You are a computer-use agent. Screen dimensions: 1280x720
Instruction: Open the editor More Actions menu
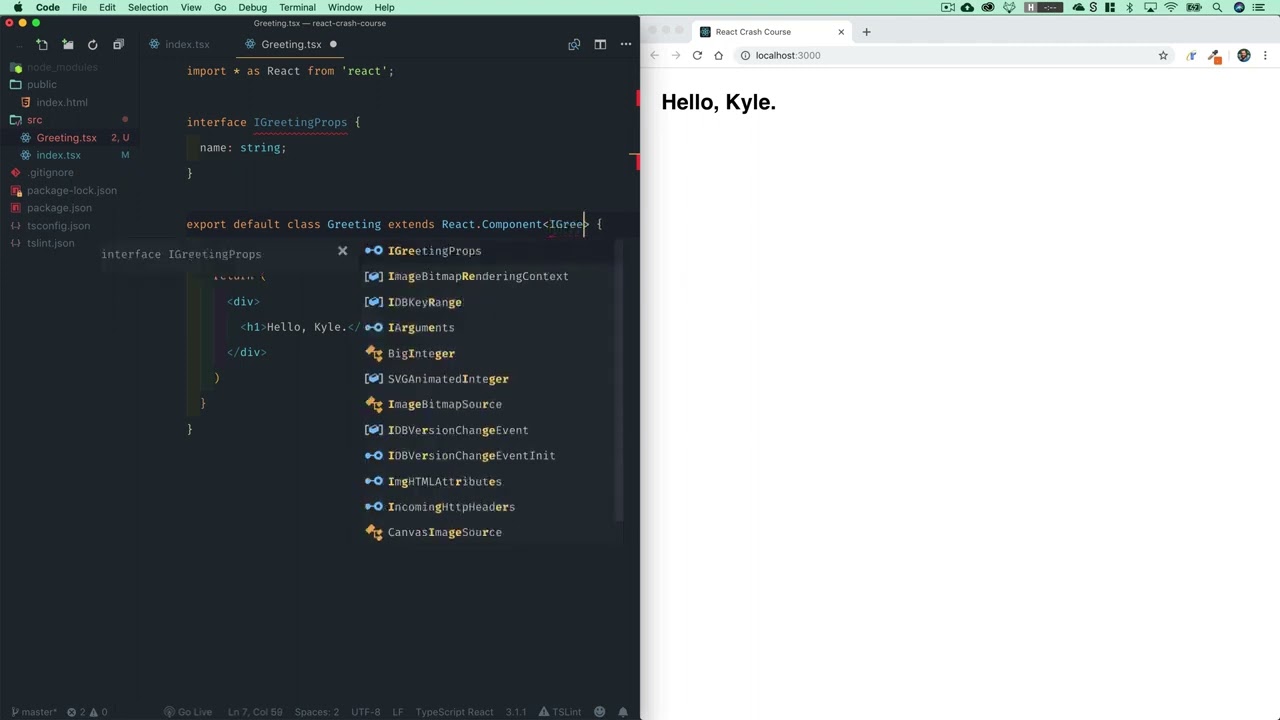pos(626,44)
